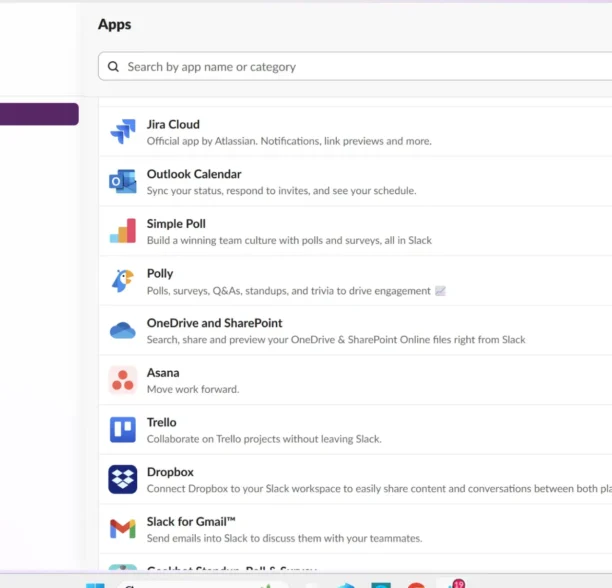
Task: Click 'Sync your status, respond to invites' text
Action: click(x=281, y=191)
